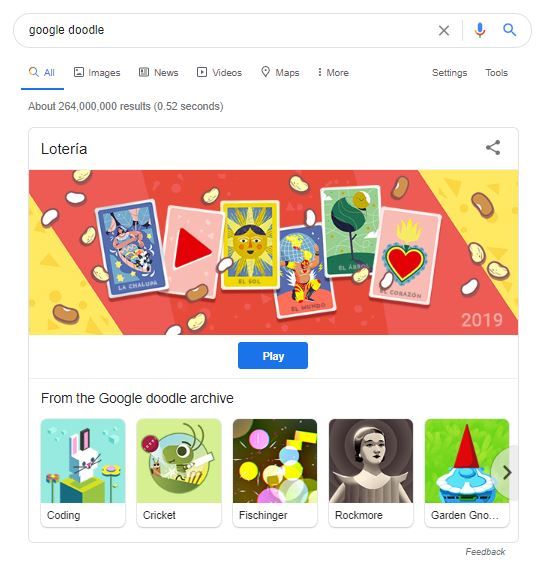Viewport: 551px width, 567px height.
Task: Open the Settings menu
Action: point(449,73)
